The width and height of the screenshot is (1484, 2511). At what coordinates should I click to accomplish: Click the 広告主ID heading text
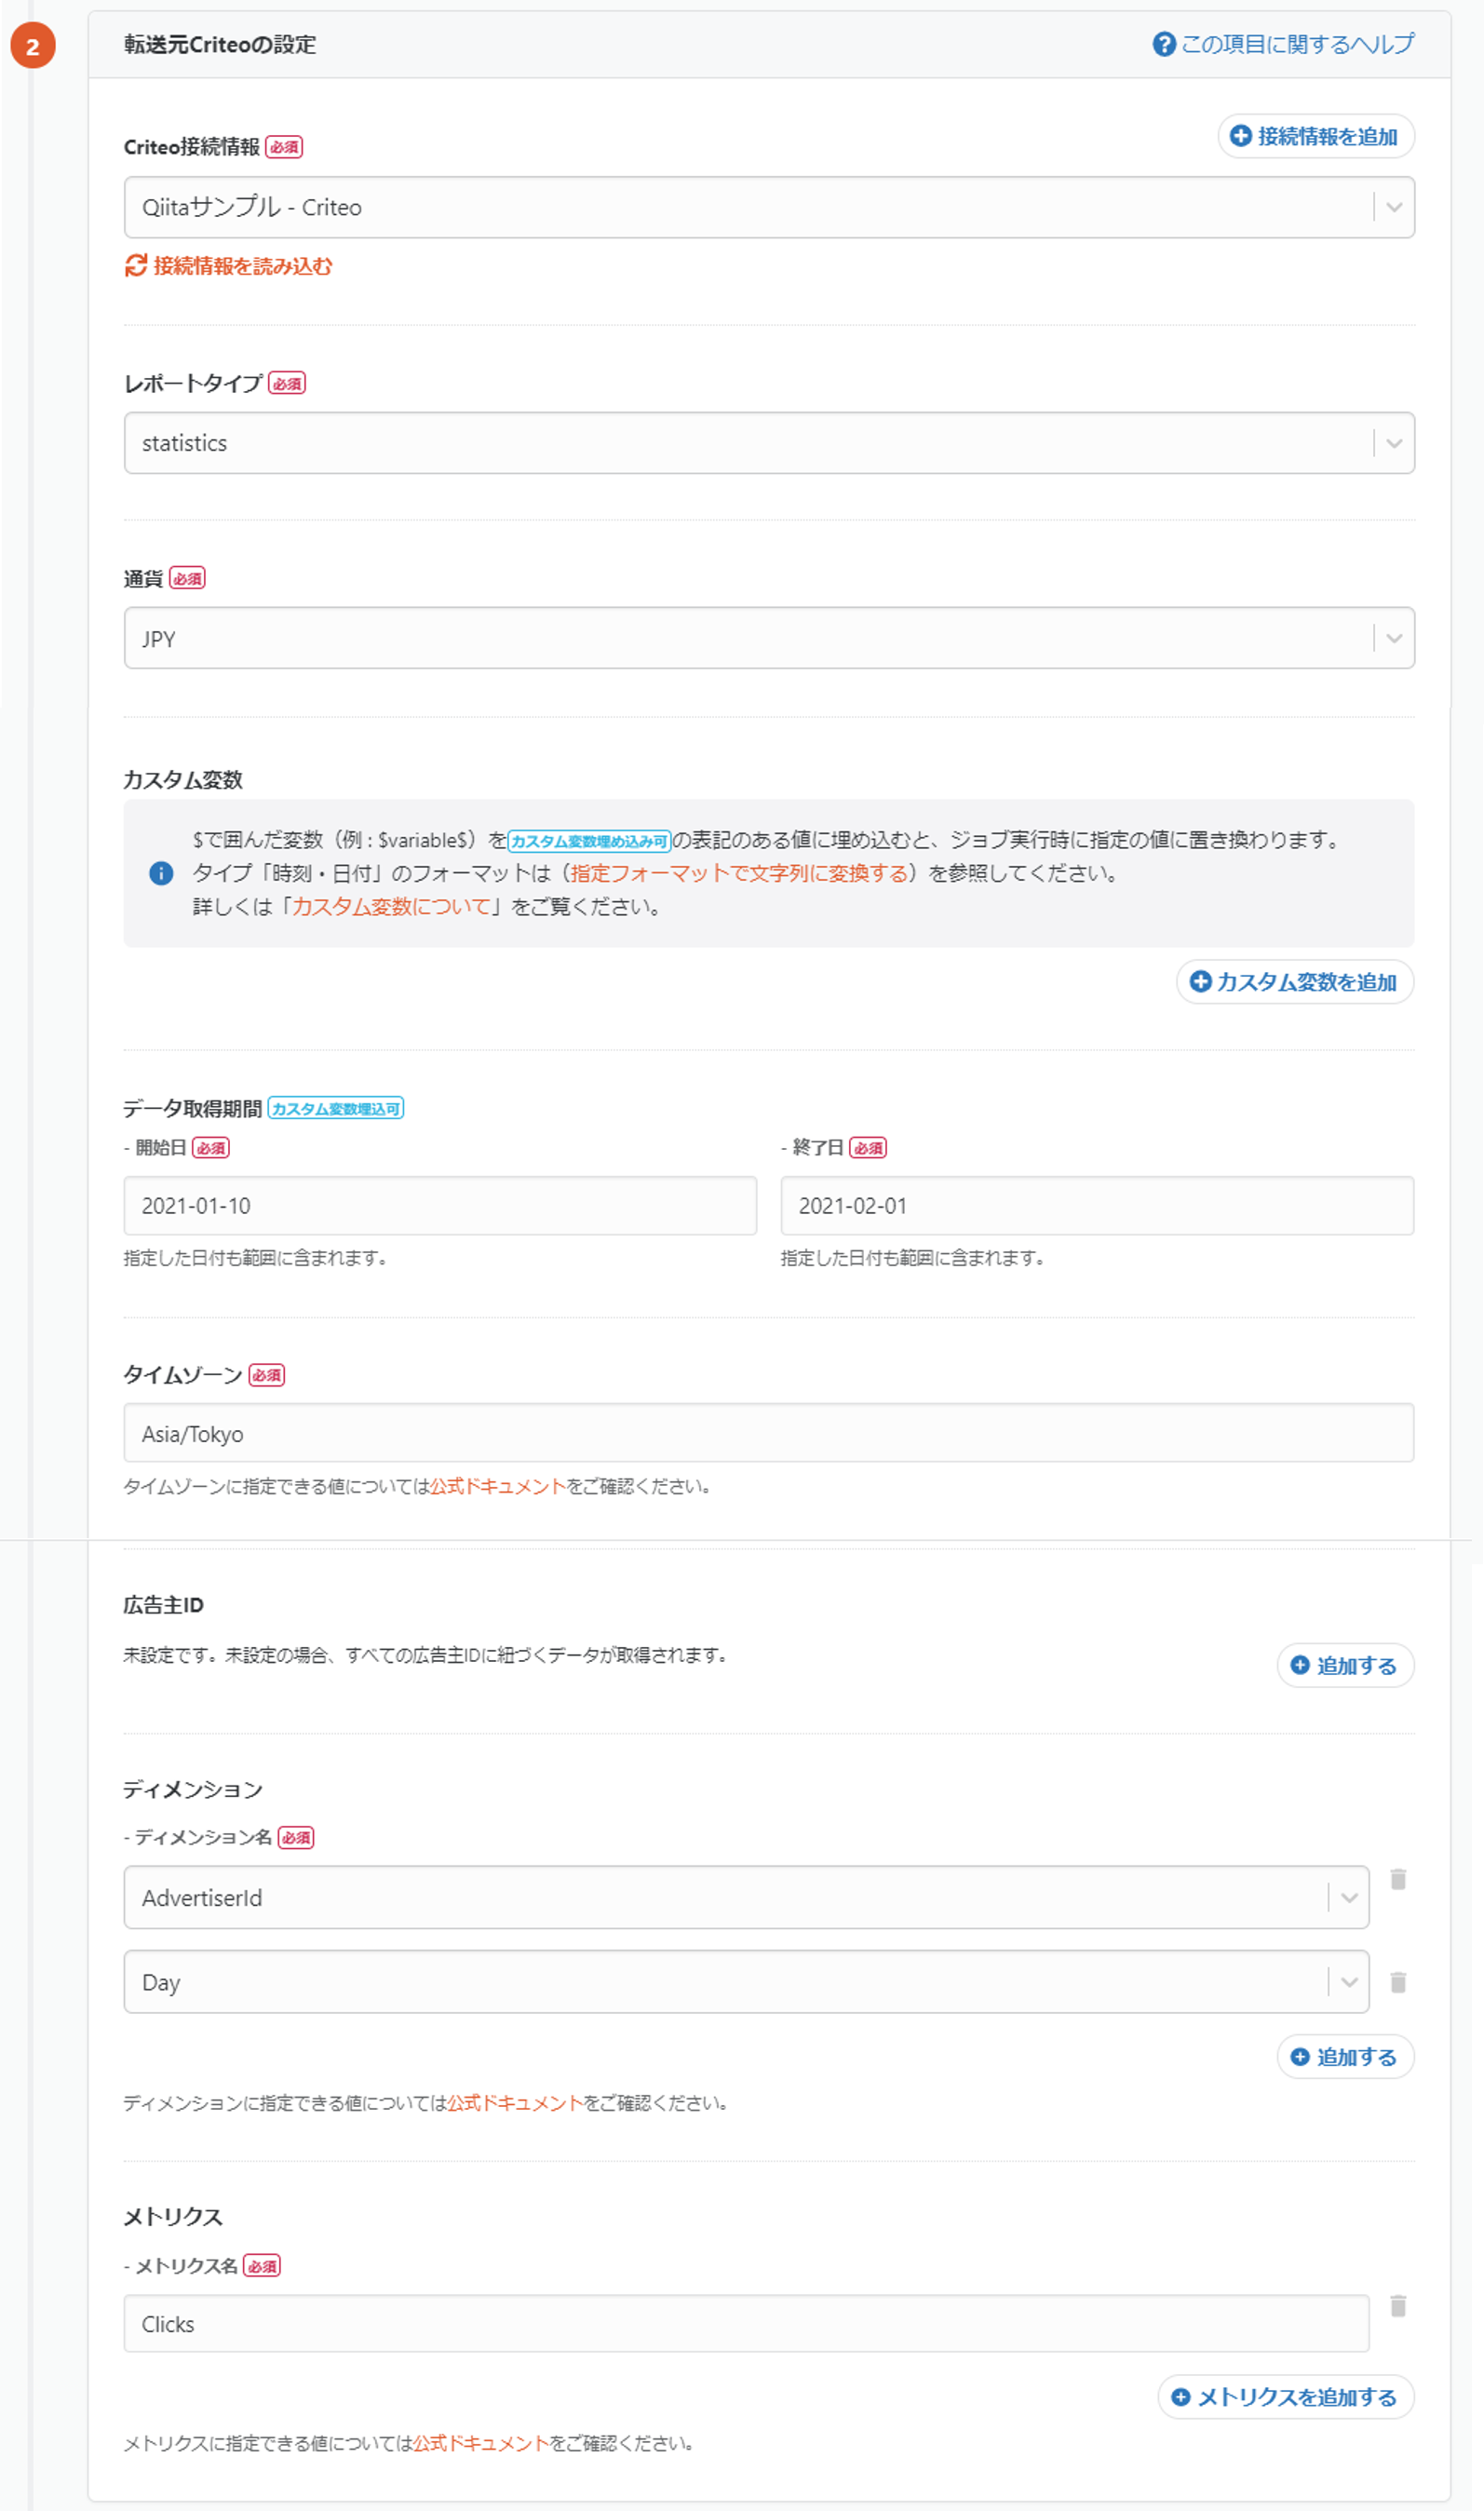click(164, 1605)
